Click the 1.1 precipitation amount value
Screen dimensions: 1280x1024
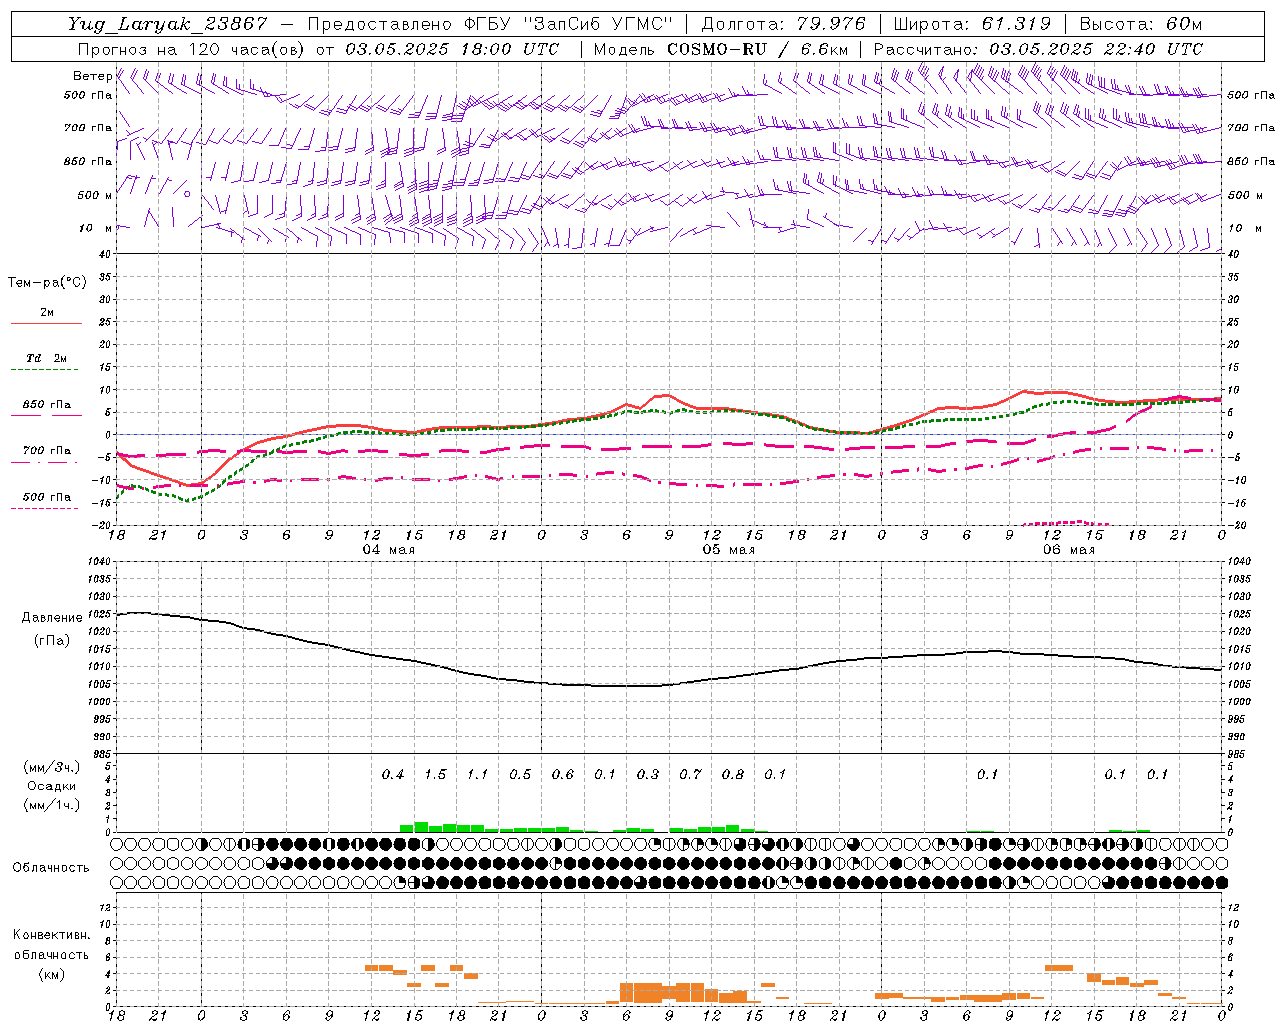pos(478,774)
